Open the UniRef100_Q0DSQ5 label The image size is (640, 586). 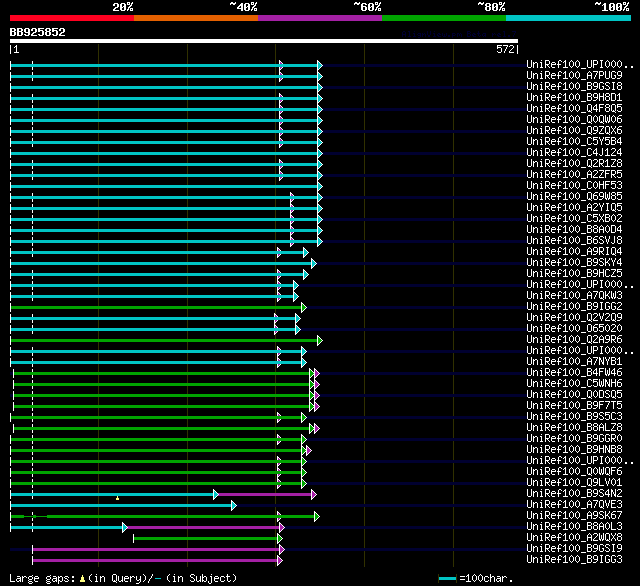tap(574, 395)
